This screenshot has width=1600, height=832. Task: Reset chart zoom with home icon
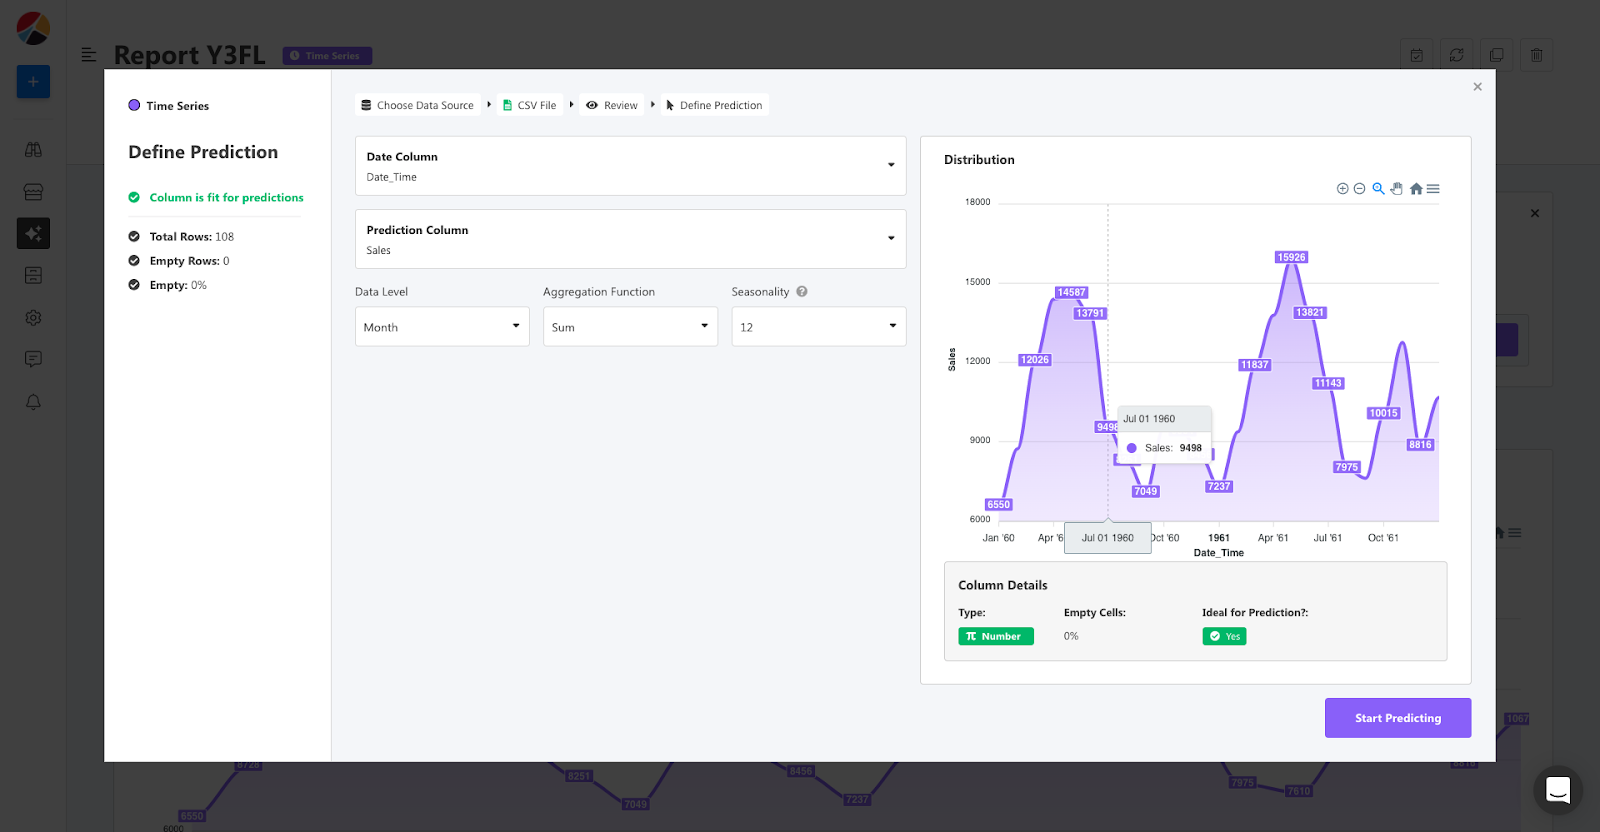[x=1416, y=189]
